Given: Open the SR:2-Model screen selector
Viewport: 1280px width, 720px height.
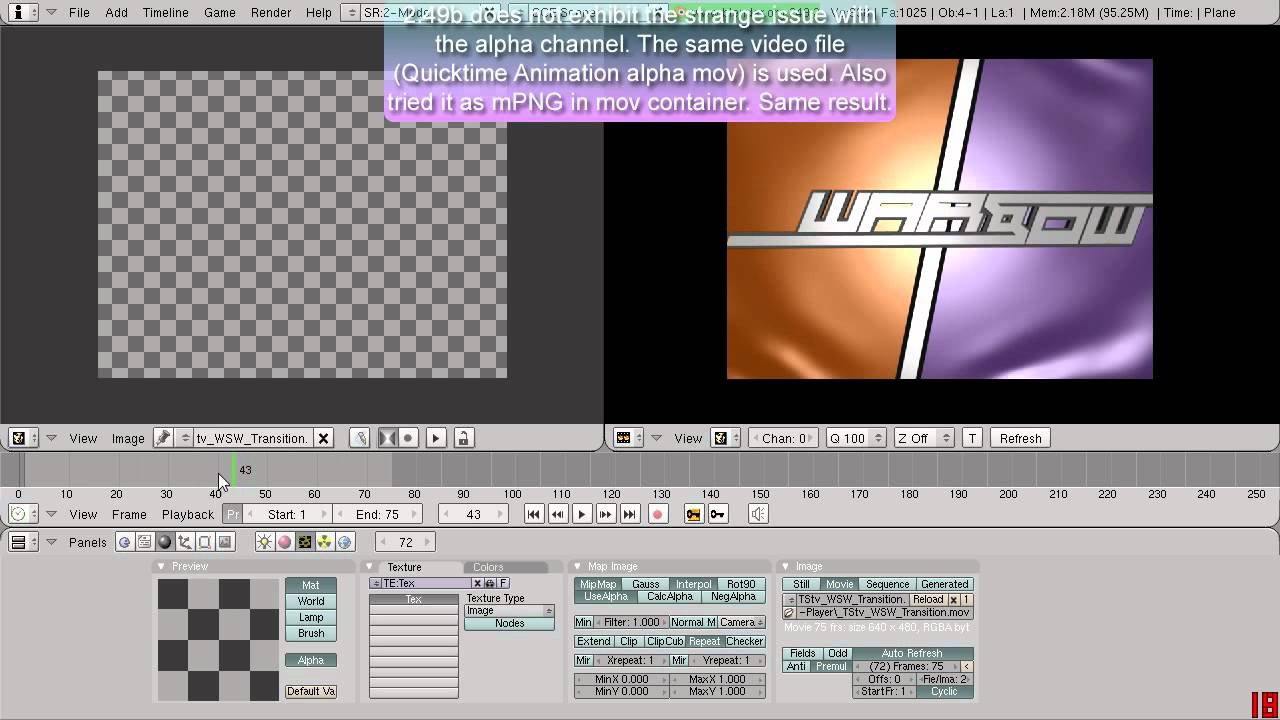Looking at the screenshot, I should point(349,13).
